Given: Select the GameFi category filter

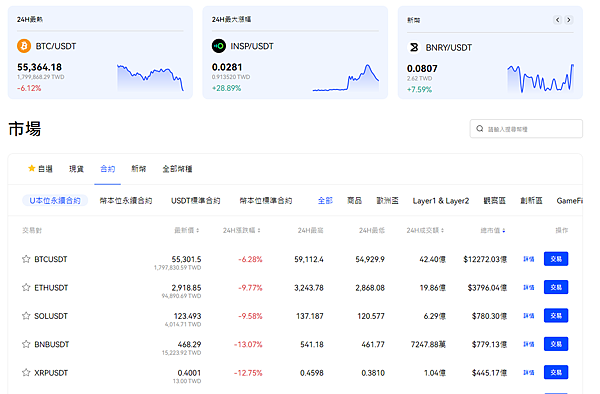Looking at the screenshot, I should 569,200.
